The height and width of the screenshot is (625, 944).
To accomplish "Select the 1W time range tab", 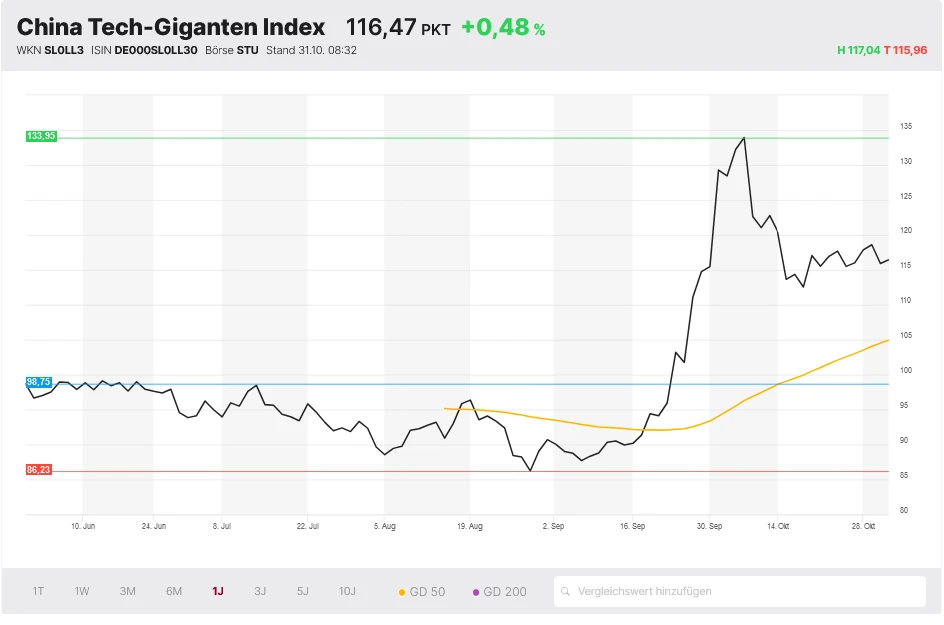I will 81,591.
